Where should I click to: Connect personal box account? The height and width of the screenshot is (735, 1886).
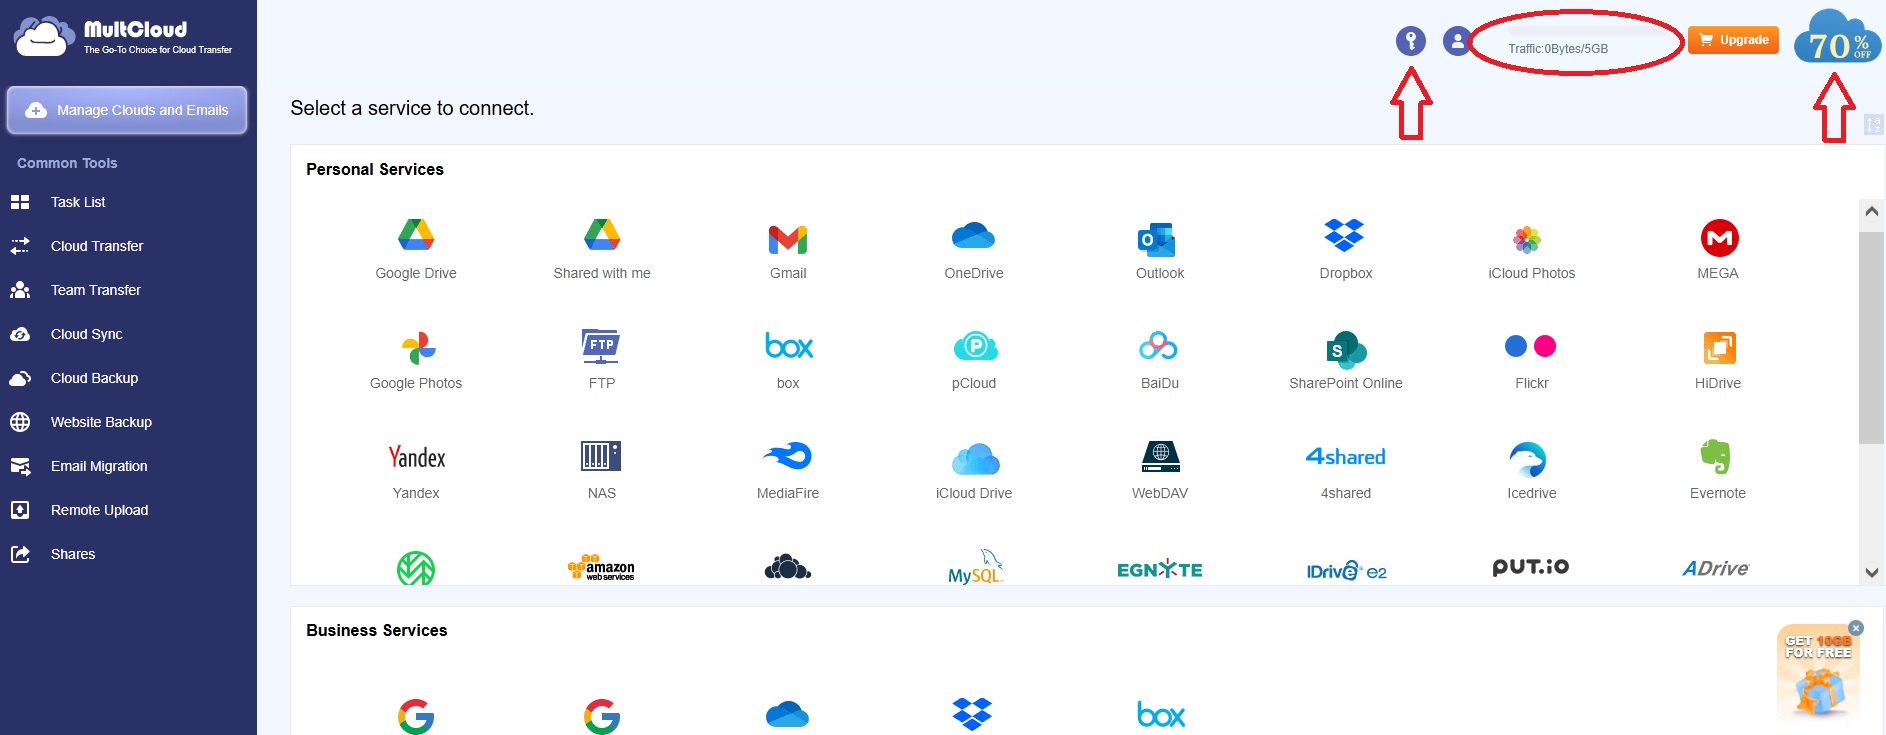click(x=788, y=360)
